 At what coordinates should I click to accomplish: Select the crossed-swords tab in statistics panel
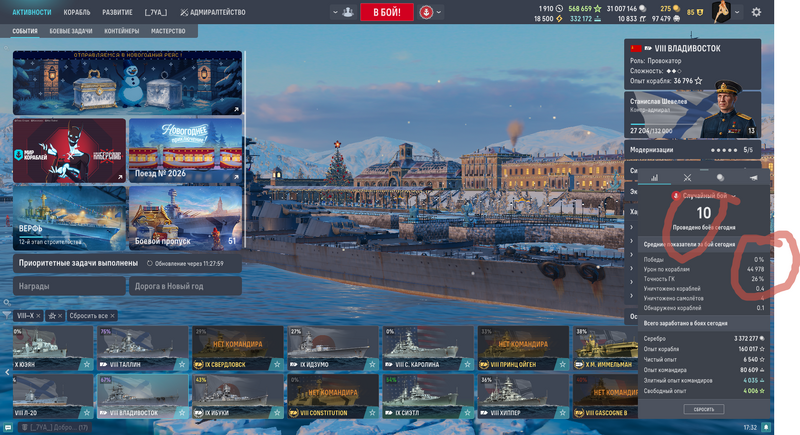point(687,178)
